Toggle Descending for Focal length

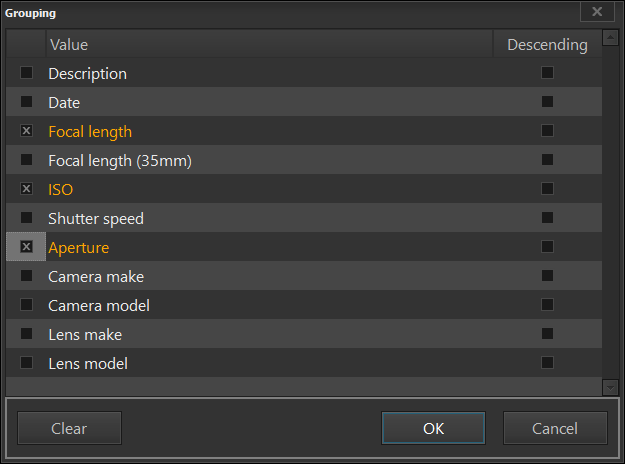click(547, 131)
